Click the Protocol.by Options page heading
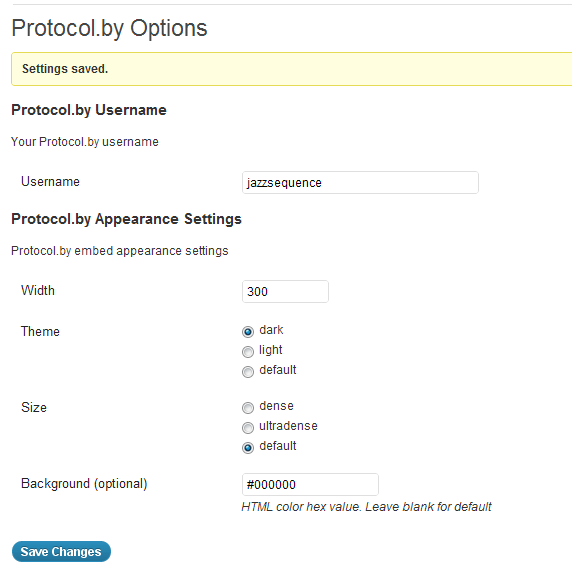The width and height of the screenshot is (572, 581). 109,29
